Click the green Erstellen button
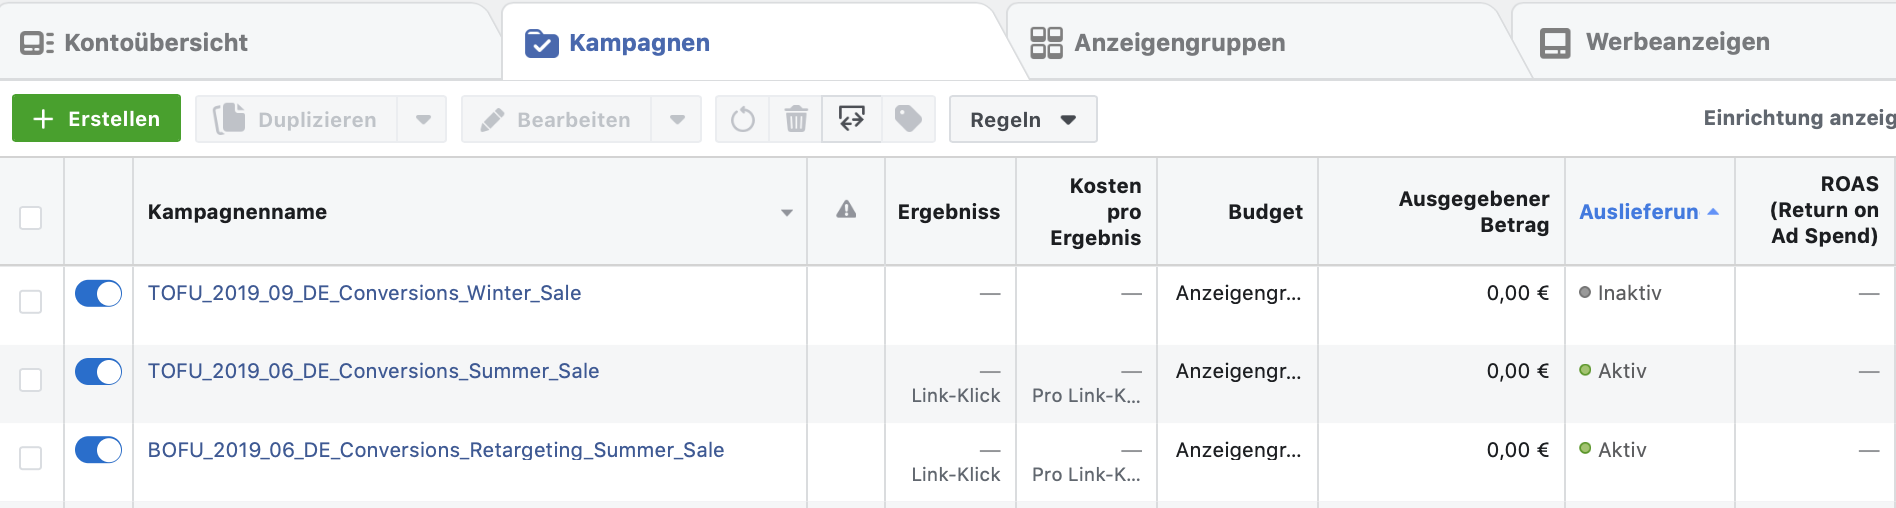The width and height of the screenshot is (1896, 508). [x=96, y=118]
